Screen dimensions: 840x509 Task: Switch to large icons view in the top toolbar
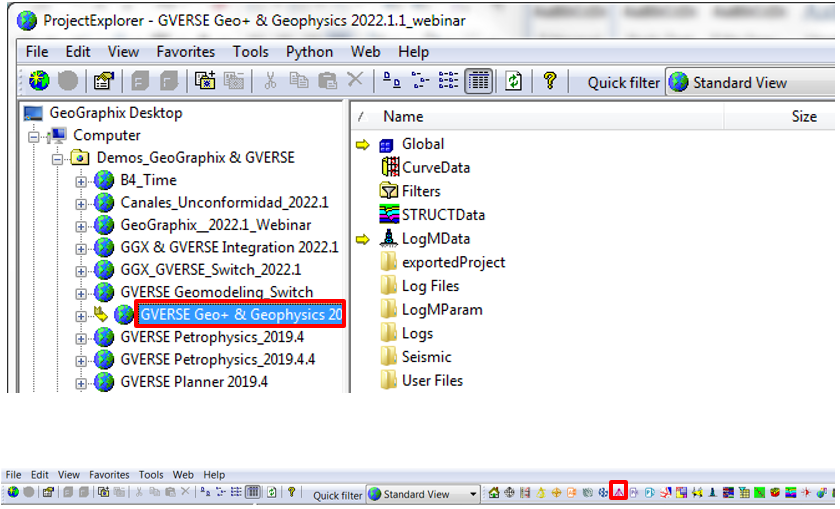pos(392,81)
